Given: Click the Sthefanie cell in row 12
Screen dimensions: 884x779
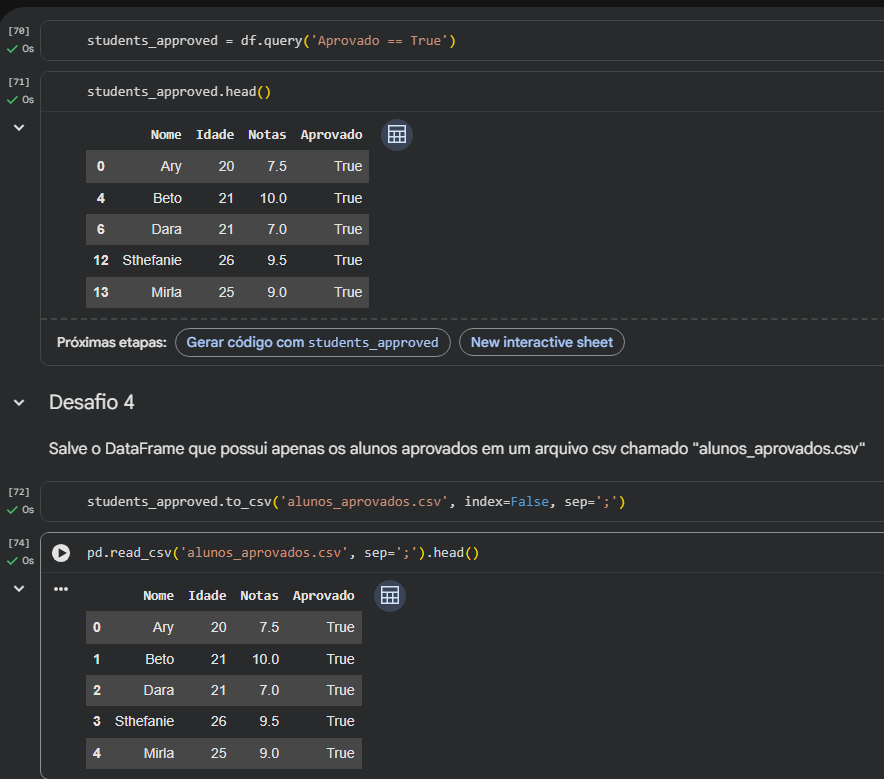Looking at the screenshot, I should (x=152, y=260).
